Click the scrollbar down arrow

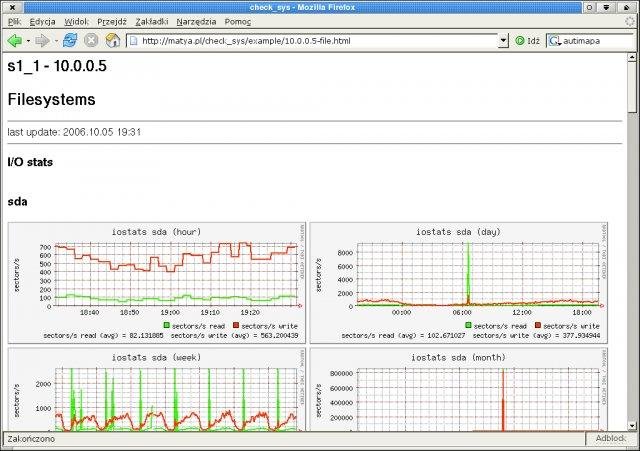(x=632, y=426)
